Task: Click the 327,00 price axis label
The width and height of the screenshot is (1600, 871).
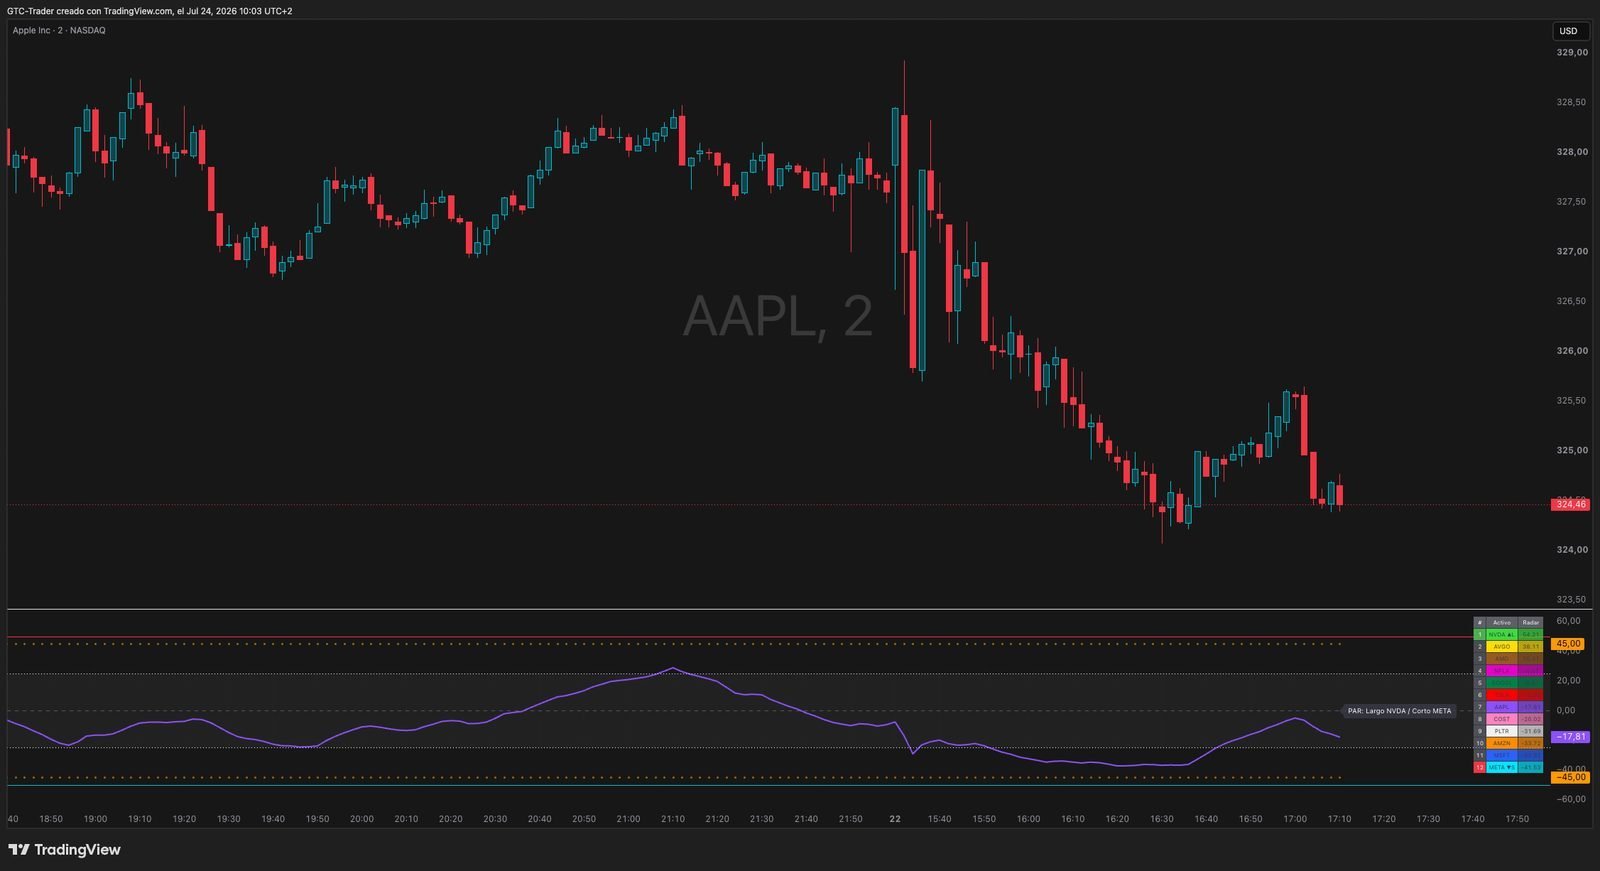Action: [1572, 252]
